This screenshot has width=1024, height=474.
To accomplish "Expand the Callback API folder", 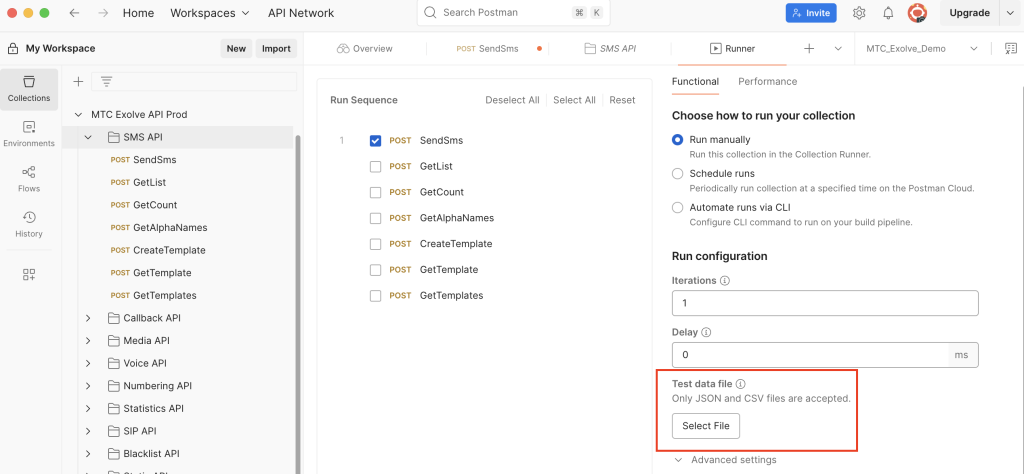I will [x=88, y=318].
